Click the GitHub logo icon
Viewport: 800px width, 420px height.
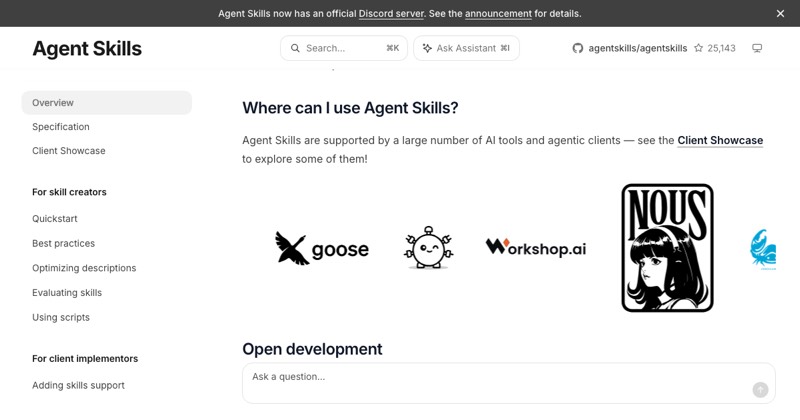pyautogui.click(x=578, y=48)
